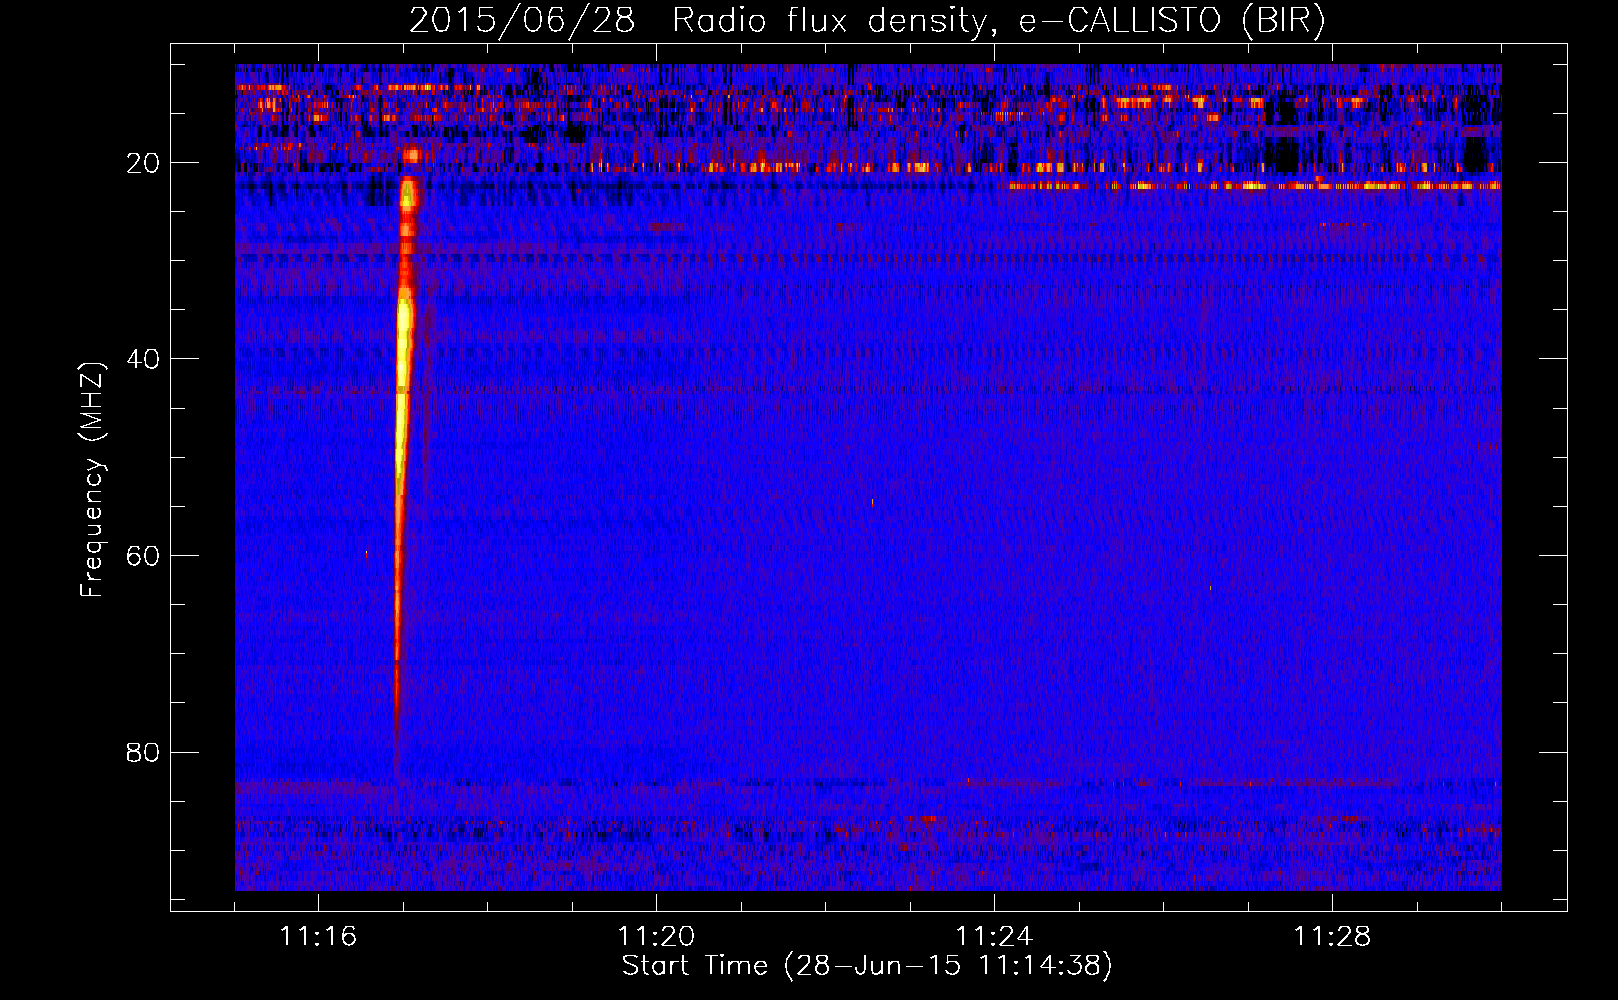Click the plot title '2015/06/28 Radio flux density, e-CALLISTO (BIR)'
1618x1000 pixels.
(x=867, y=21)
